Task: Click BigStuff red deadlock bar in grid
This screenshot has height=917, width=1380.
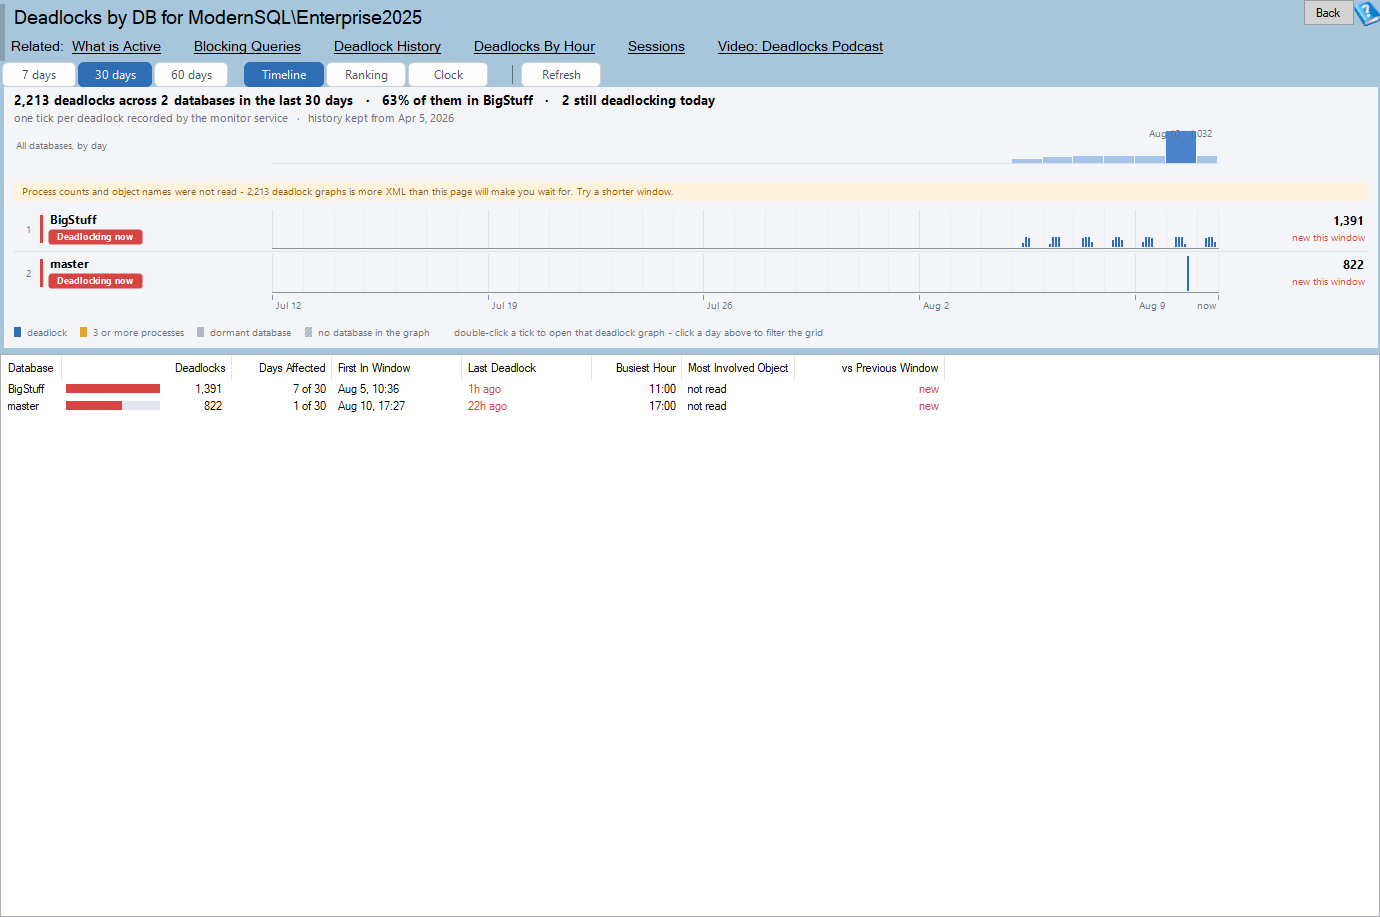Action: point(113,389)
